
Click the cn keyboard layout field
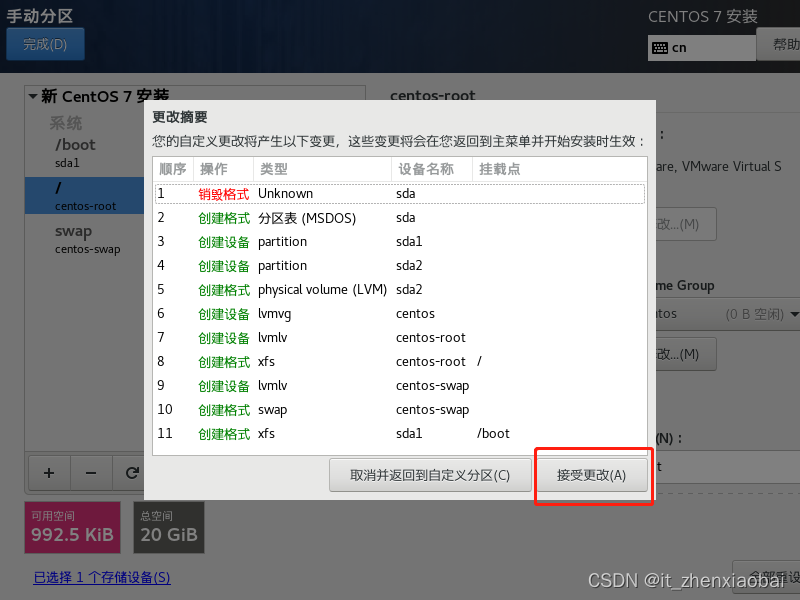(702, 48)
